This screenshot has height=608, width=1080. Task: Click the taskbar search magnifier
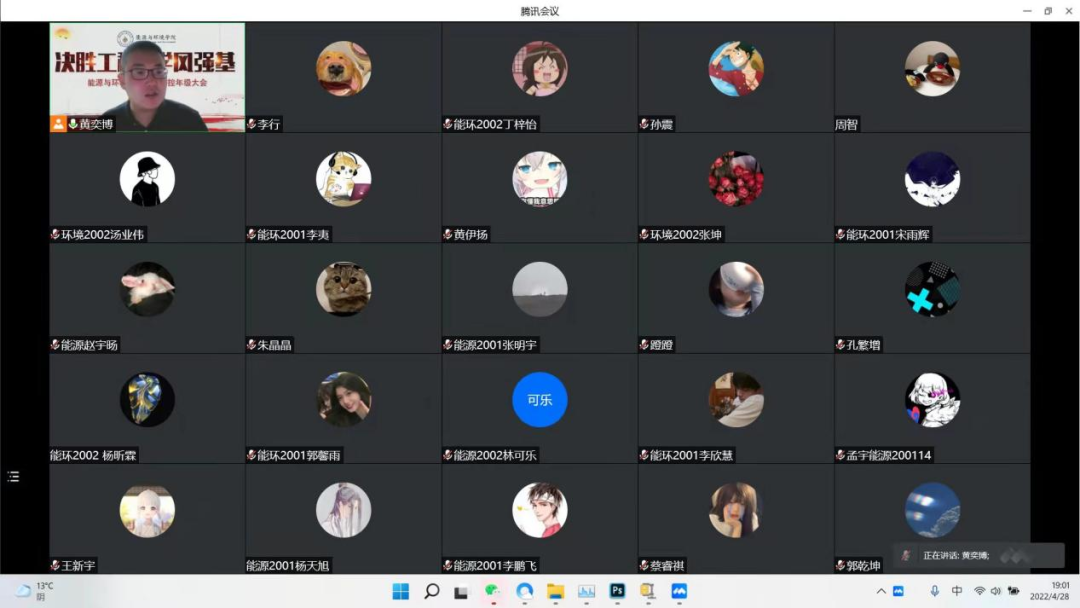pos(431,591)
